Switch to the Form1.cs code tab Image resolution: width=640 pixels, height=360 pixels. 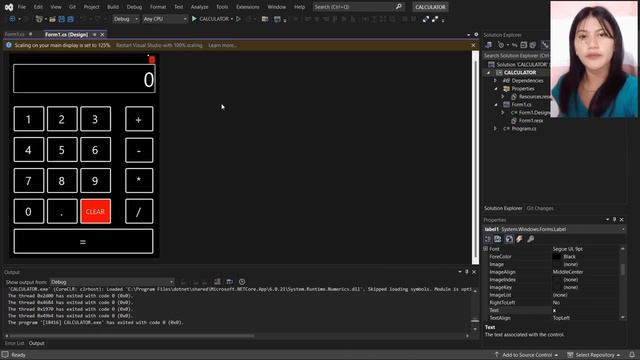14,35
